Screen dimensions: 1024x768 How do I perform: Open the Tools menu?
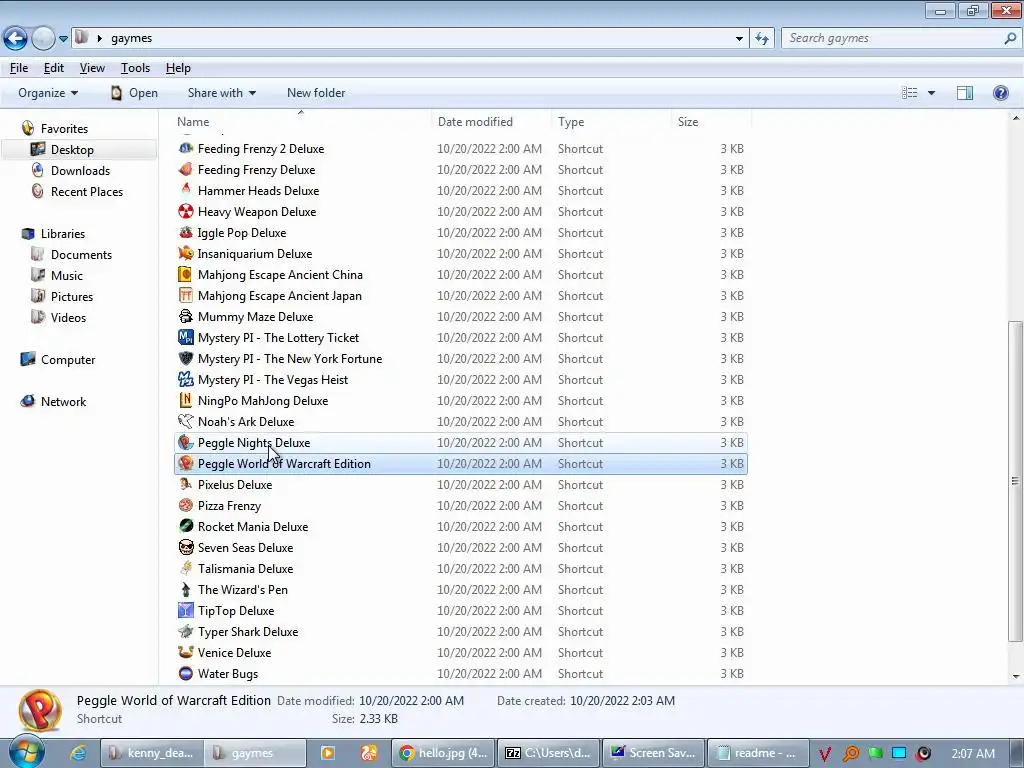point(135,68)
